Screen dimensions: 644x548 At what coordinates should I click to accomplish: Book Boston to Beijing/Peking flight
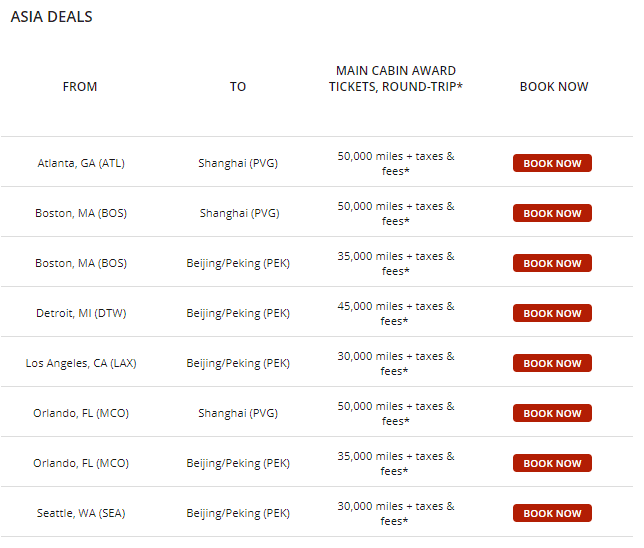552,263
